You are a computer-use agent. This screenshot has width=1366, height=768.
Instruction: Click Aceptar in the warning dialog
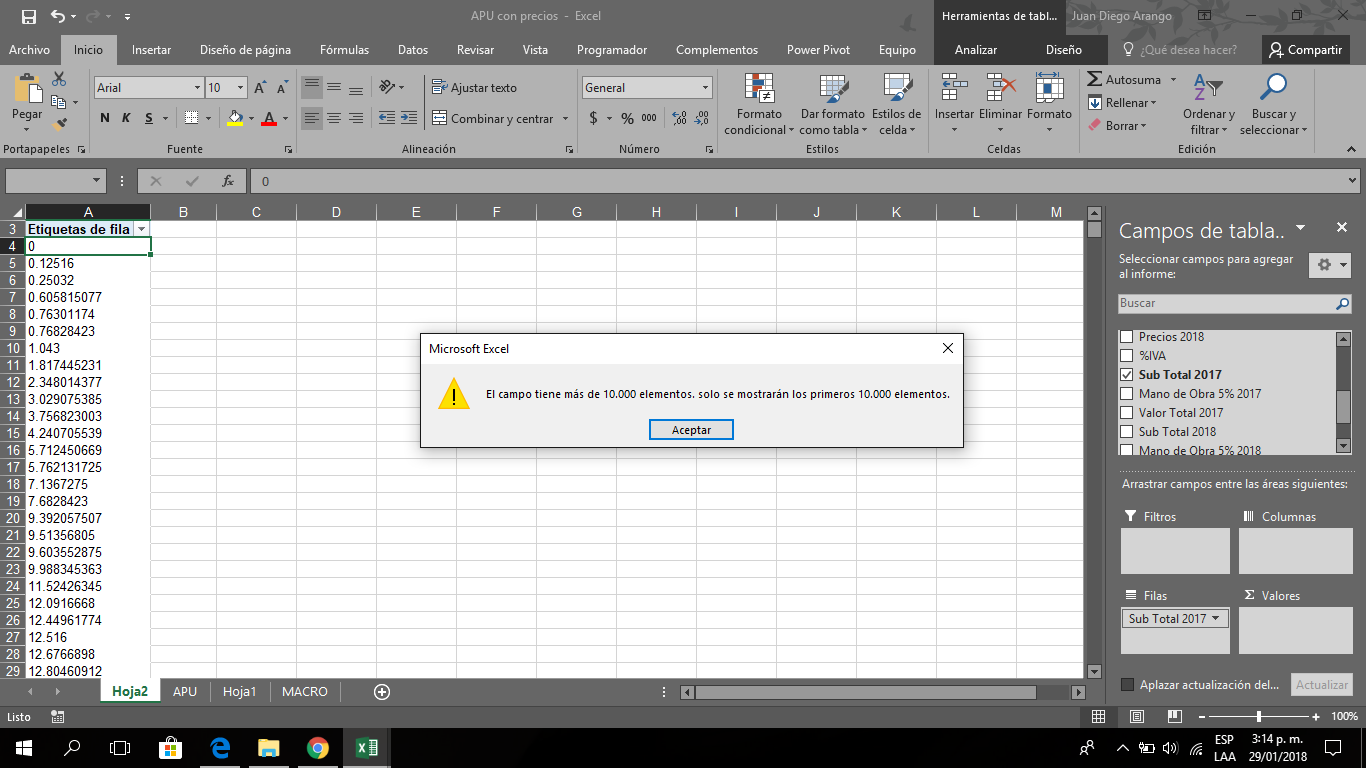(x=691, y=429)
